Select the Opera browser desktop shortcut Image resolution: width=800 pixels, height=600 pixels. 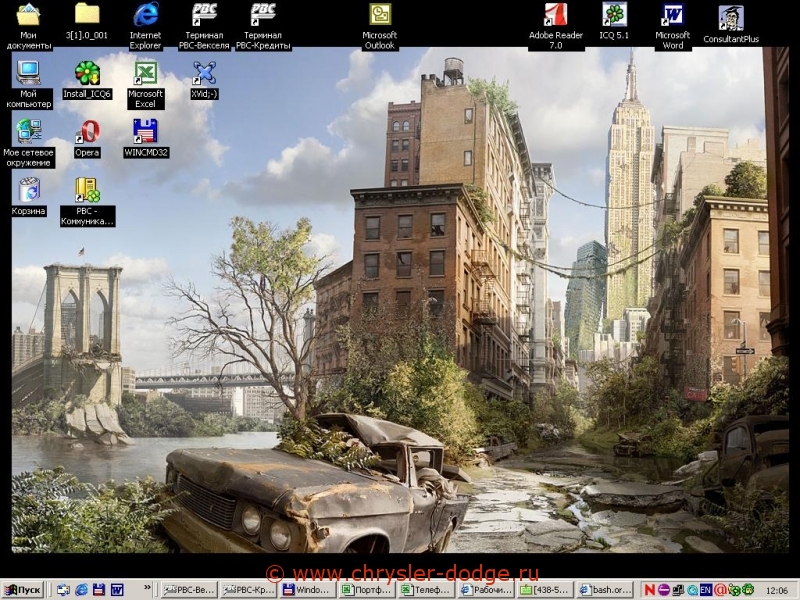coord(87,139)
